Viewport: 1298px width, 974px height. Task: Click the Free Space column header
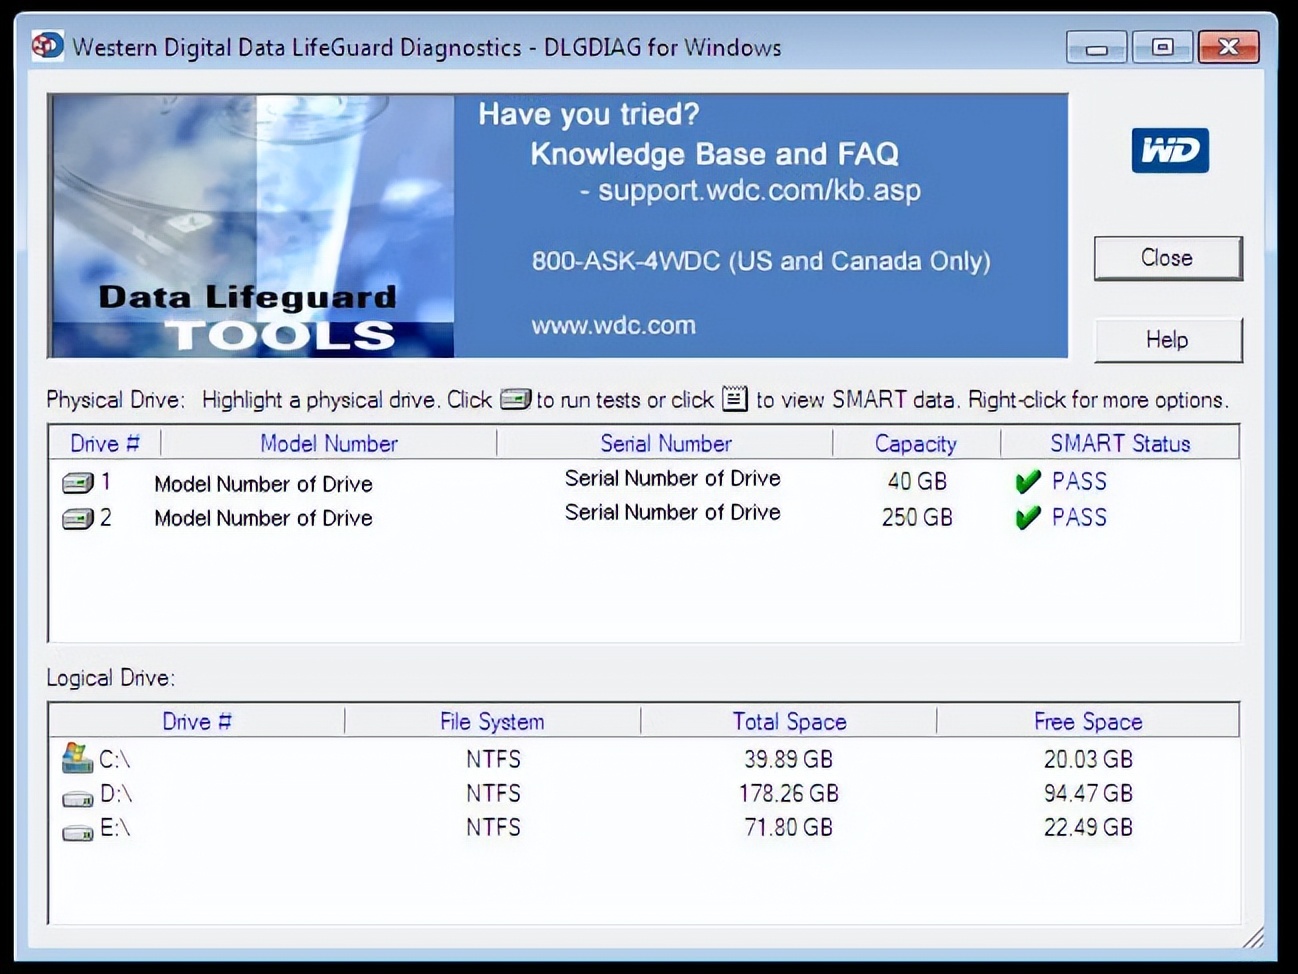coord(1088,721)
